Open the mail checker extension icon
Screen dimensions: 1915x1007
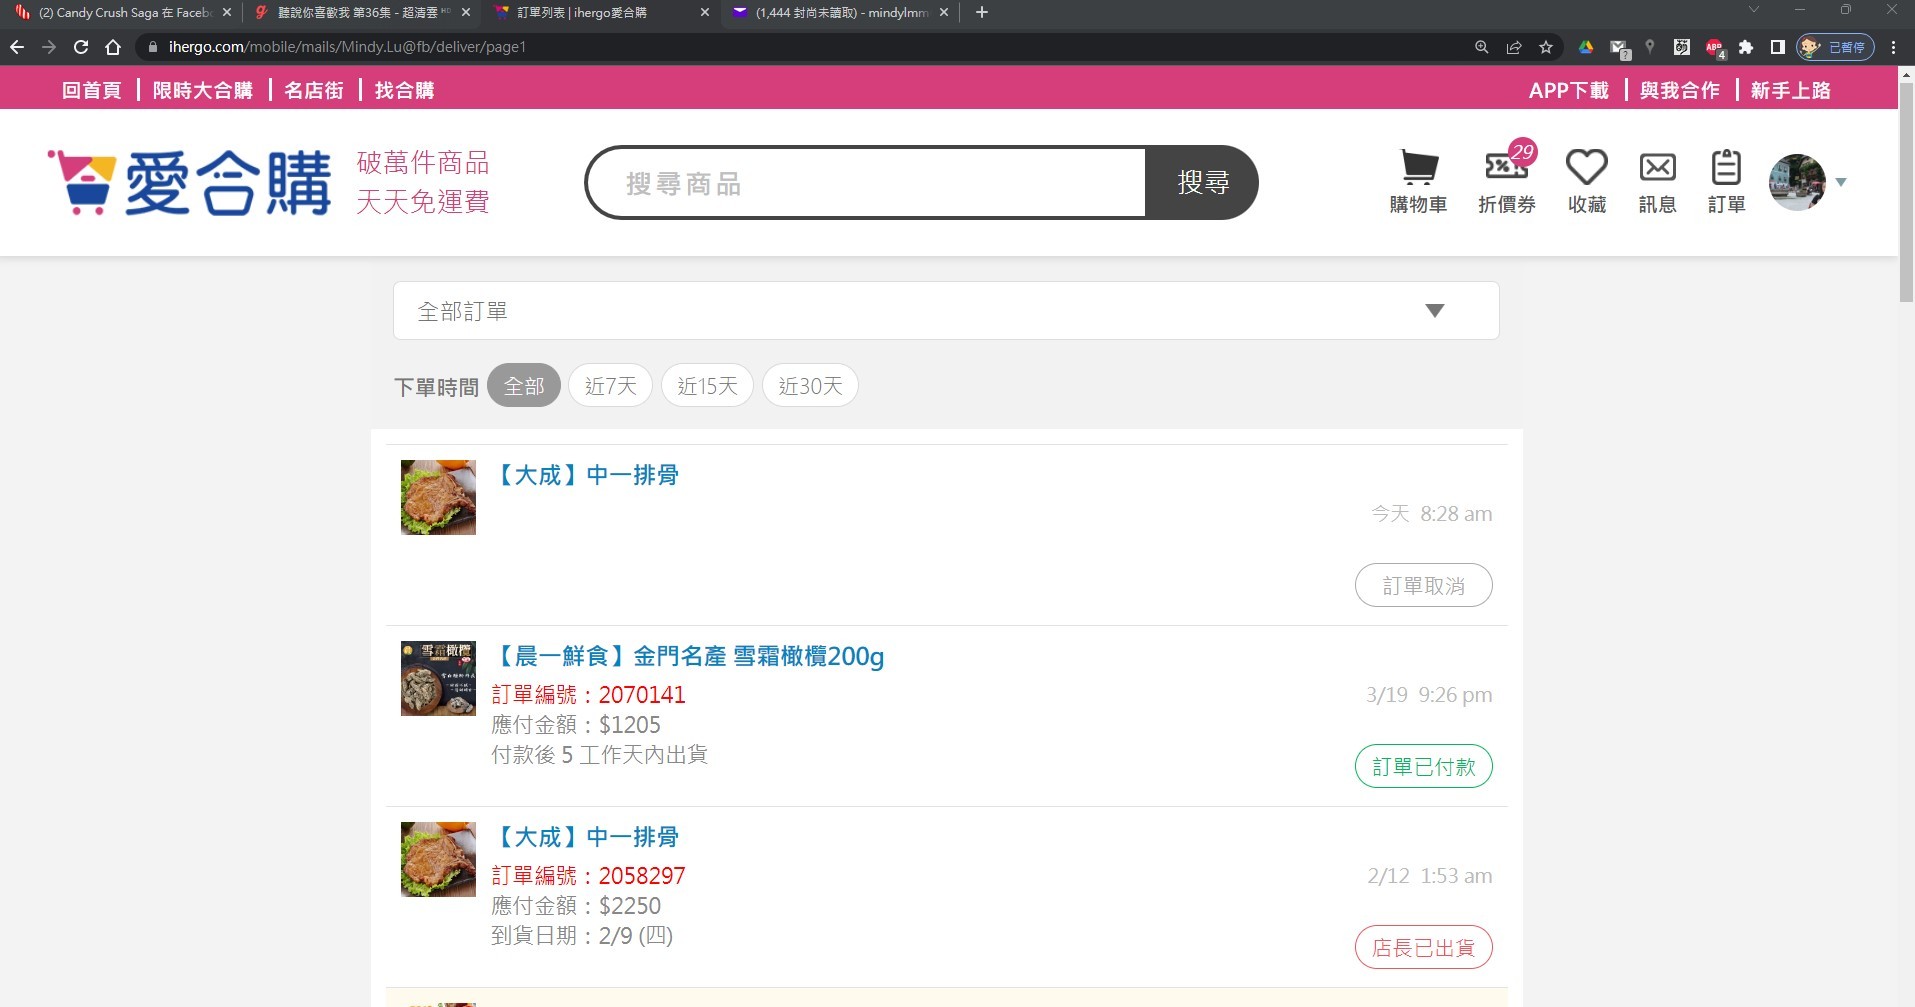click(x=1619, y=48)
